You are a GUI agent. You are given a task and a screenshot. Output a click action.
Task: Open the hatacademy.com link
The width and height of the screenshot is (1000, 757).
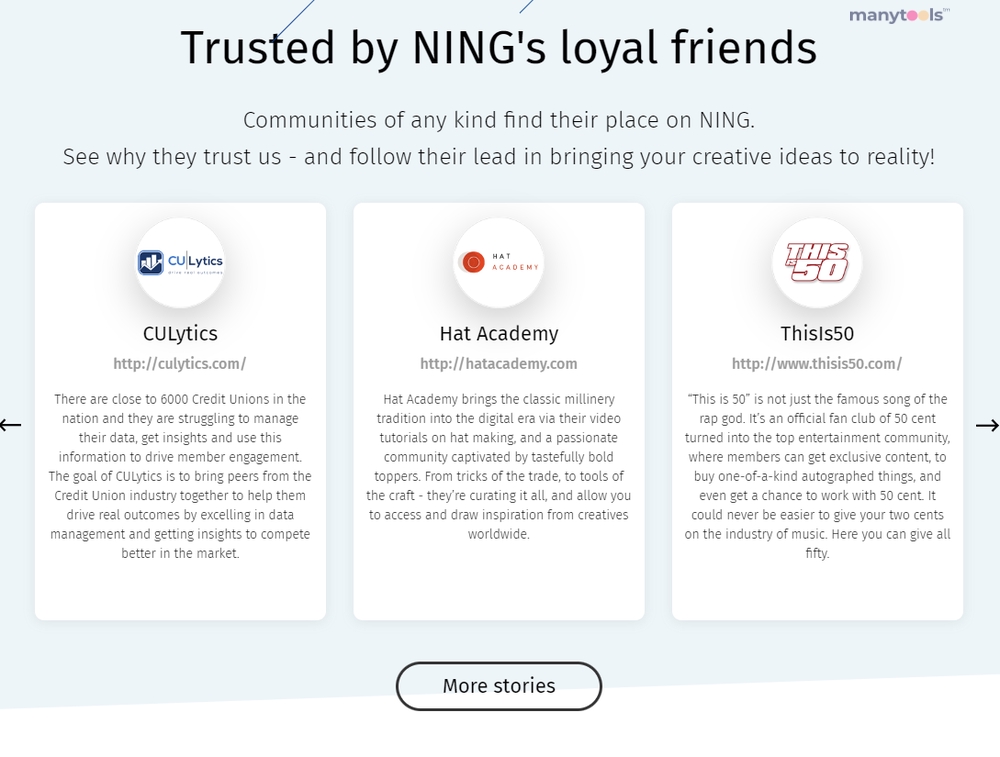tap(499, 364)
